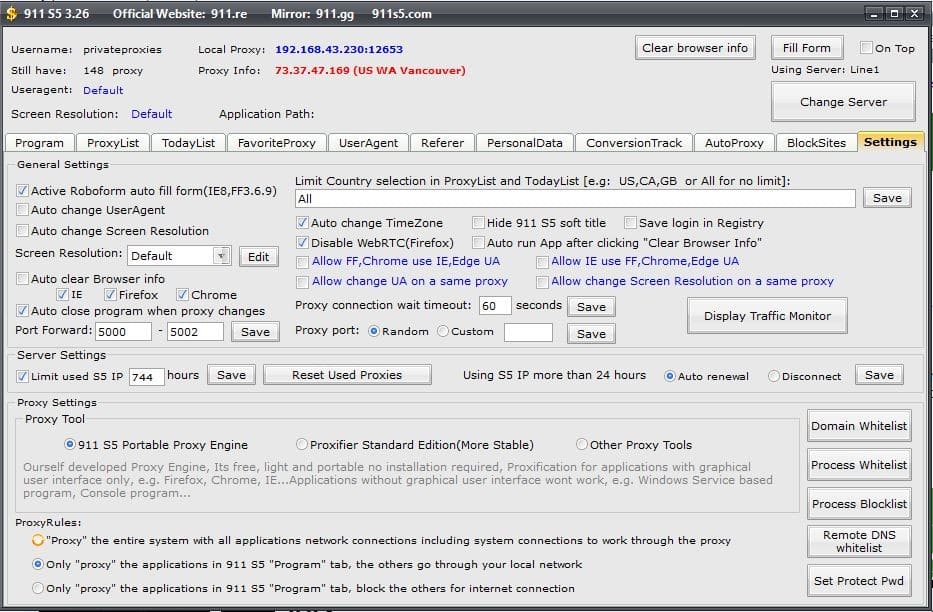The width and height of the screenshot is (933, 612).
Task: Save the Limit Country selection
Action: pos(887,198)
